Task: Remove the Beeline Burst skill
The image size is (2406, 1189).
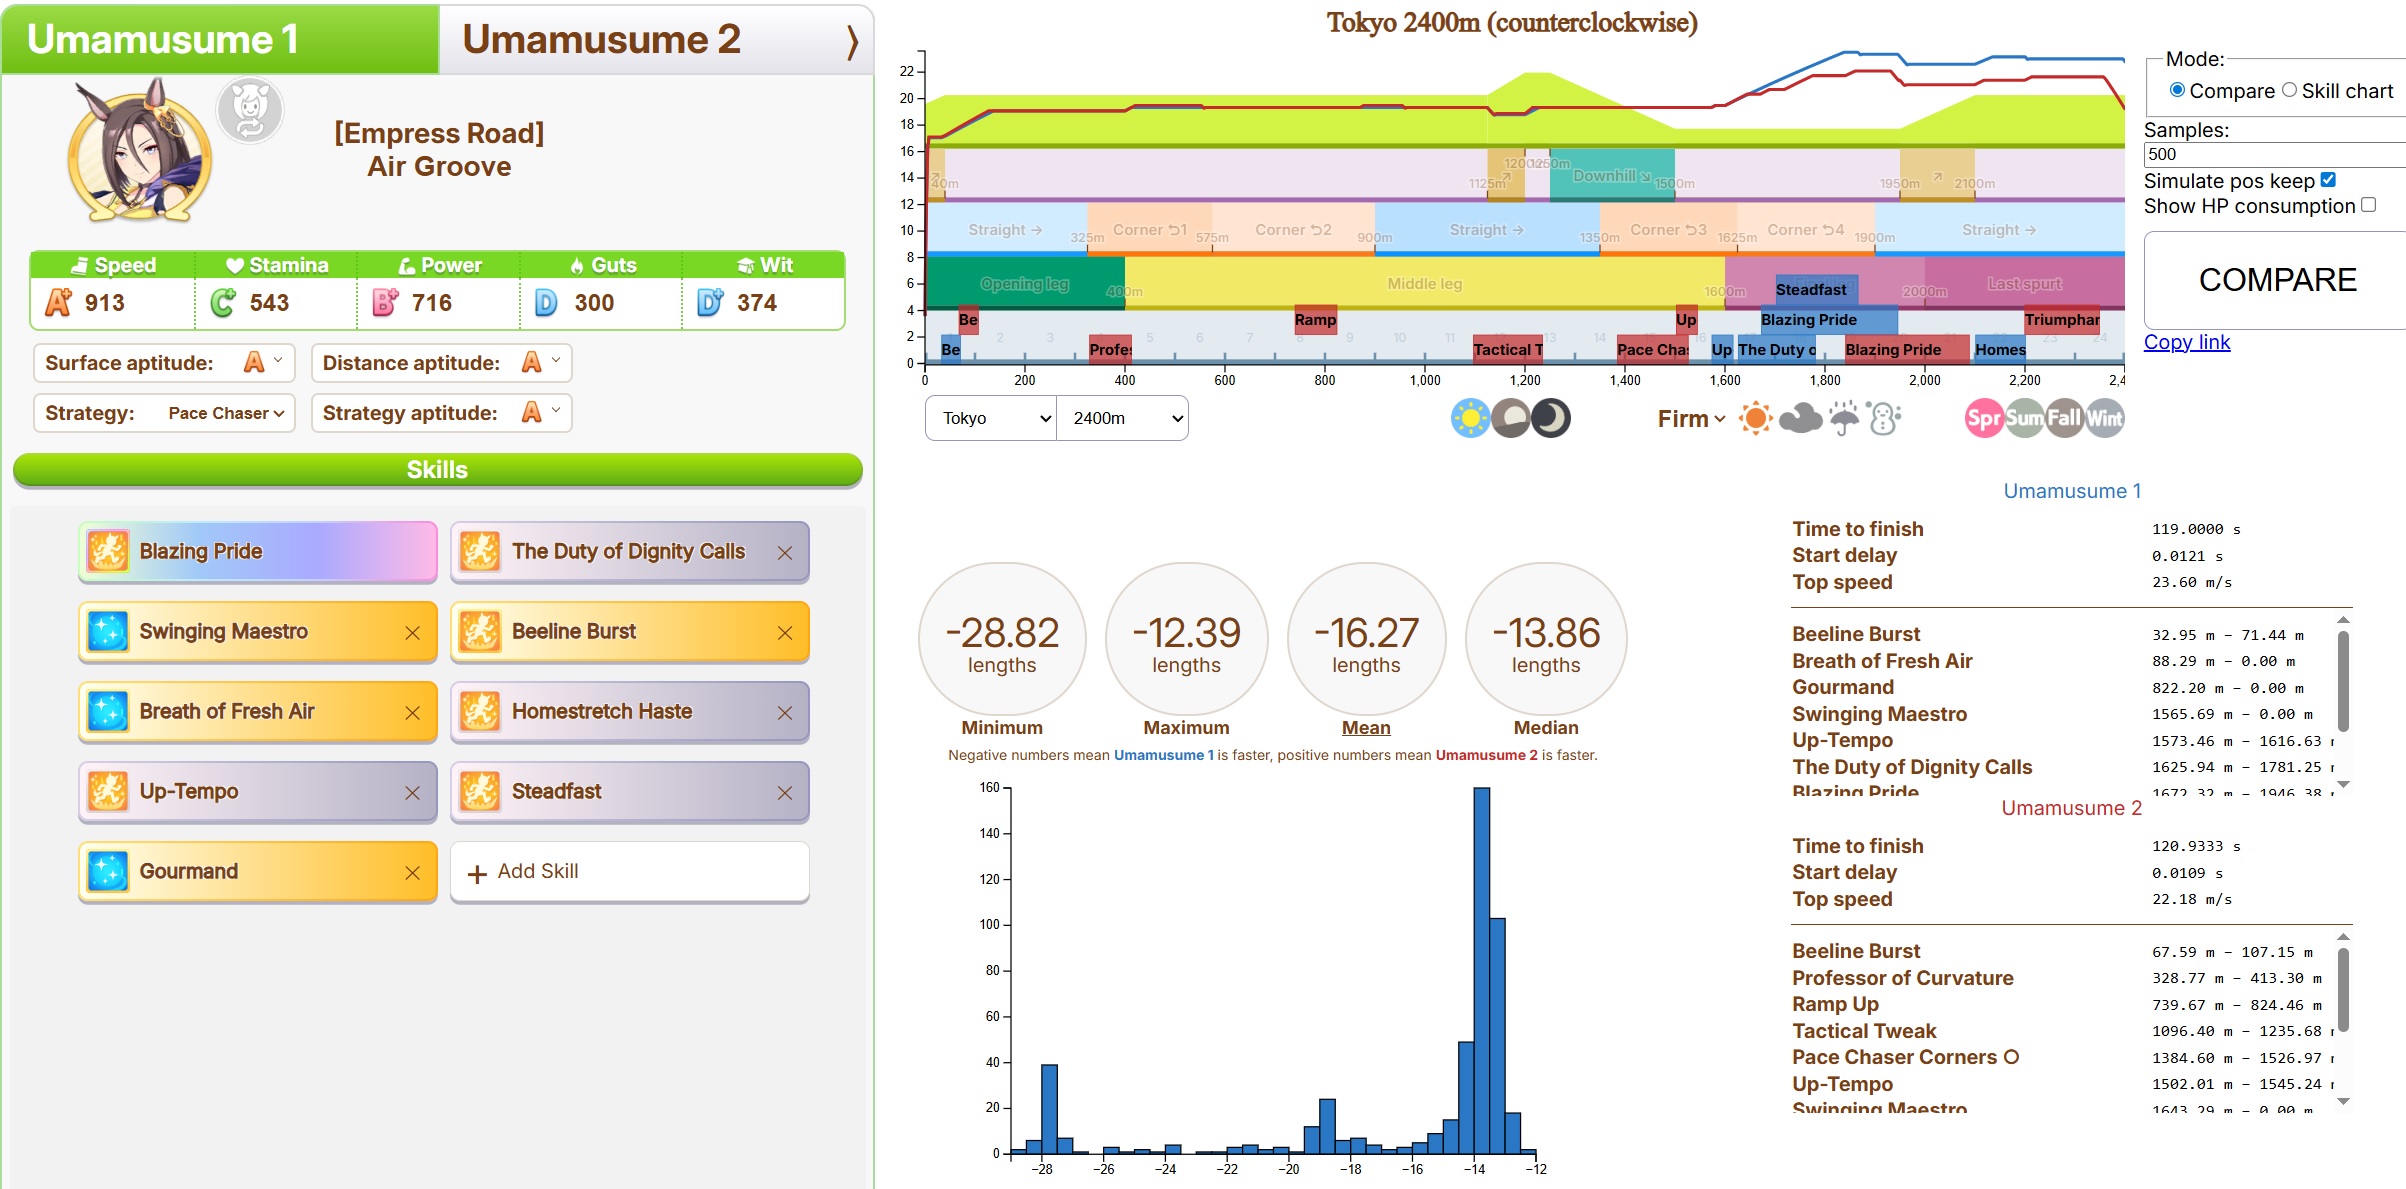Action: pyautogui.click(x=785, y=633)
